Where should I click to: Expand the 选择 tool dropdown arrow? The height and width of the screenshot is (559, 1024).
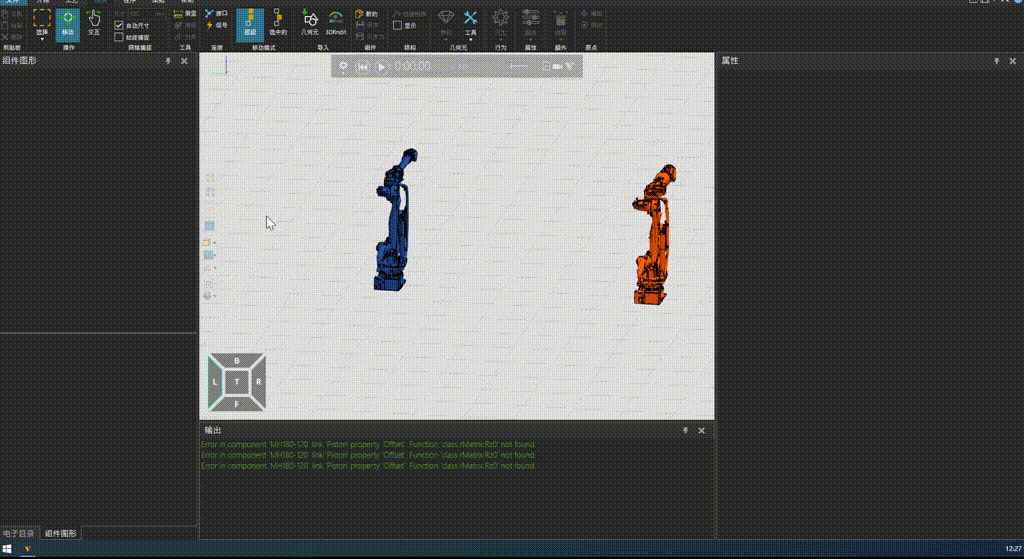click(42, 39)
